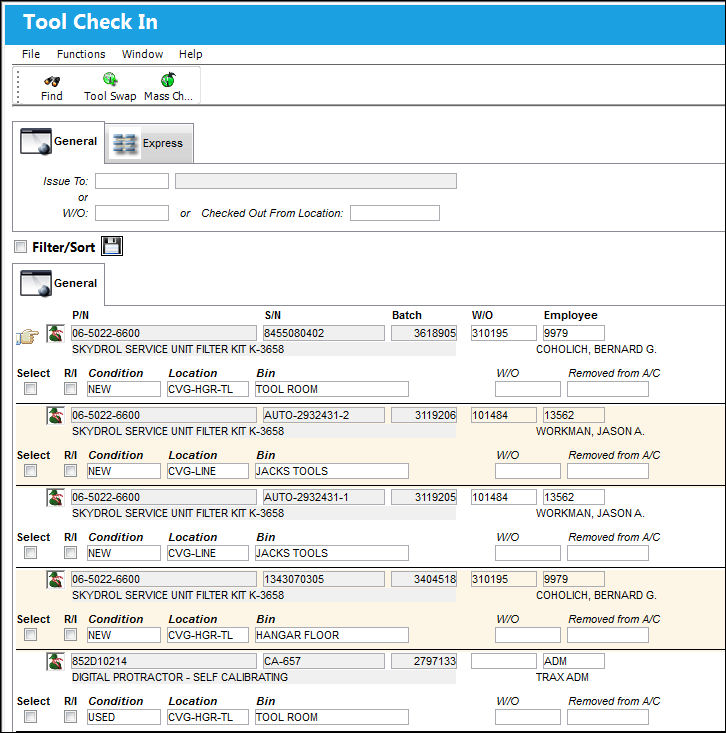The width and height of the screenshot is (726, 733).
Task: Click empty W/O field beside batch 2797133
Action: [x=503, y=661]
